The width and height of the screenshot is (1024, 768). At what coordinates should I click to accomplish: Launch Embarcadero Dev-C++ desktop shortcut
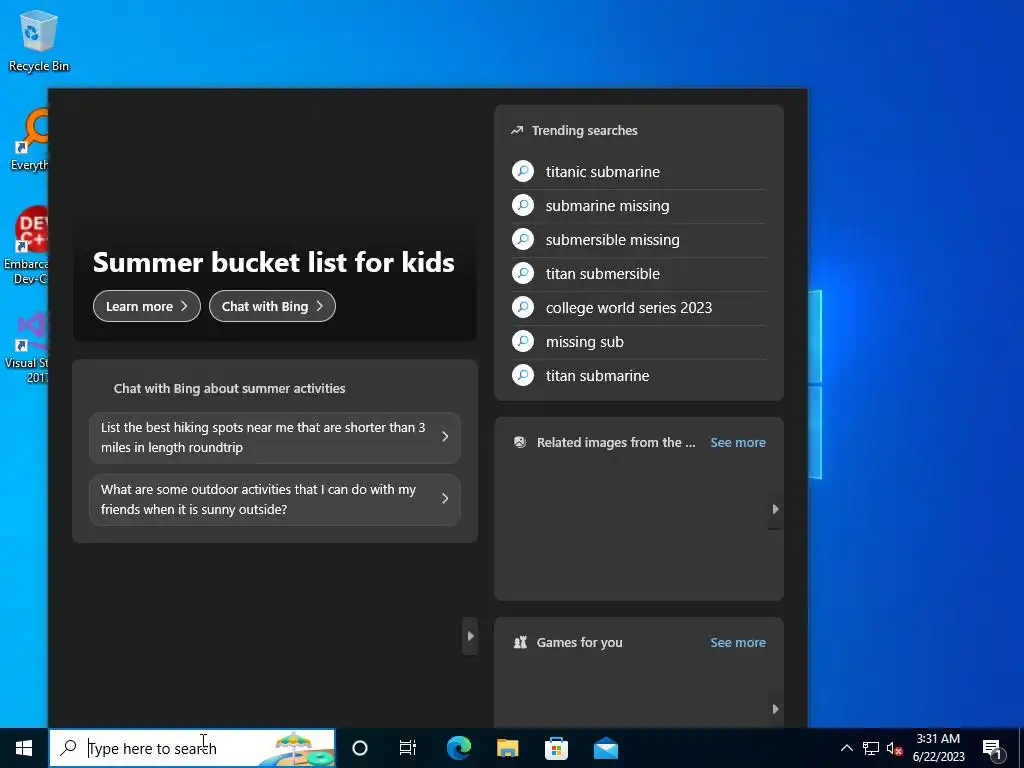26,245
